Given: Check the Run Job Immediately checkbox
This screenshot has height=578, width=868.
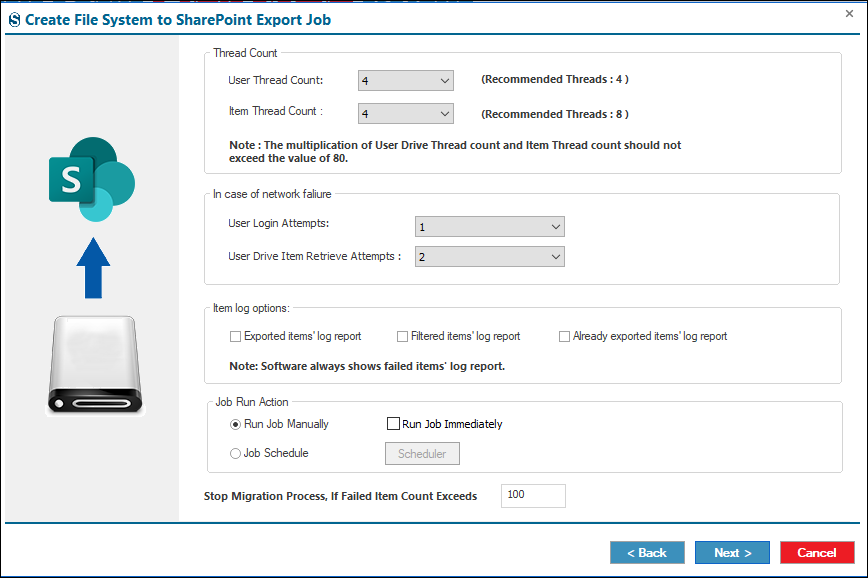Looking at the screenshot, I should 393,424.
